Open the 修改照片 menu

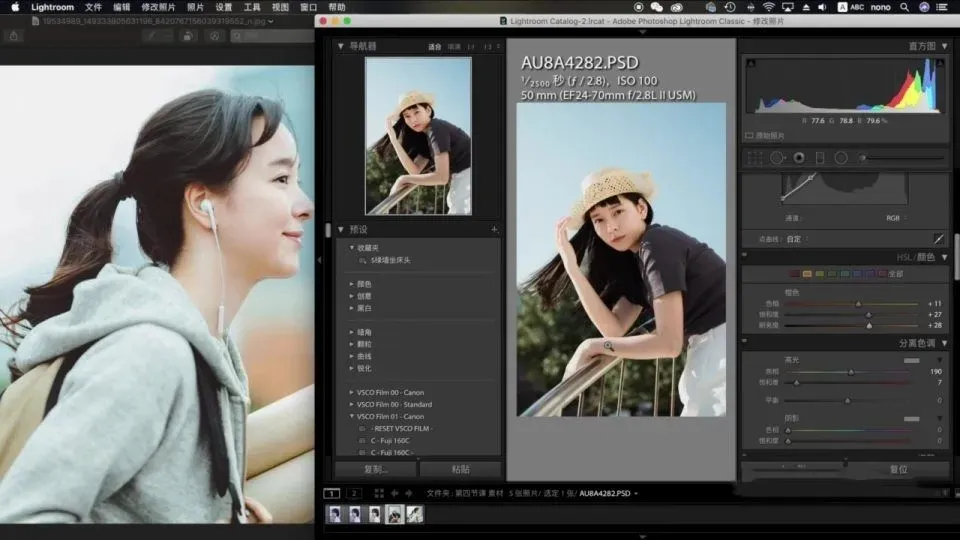(158, 7)
